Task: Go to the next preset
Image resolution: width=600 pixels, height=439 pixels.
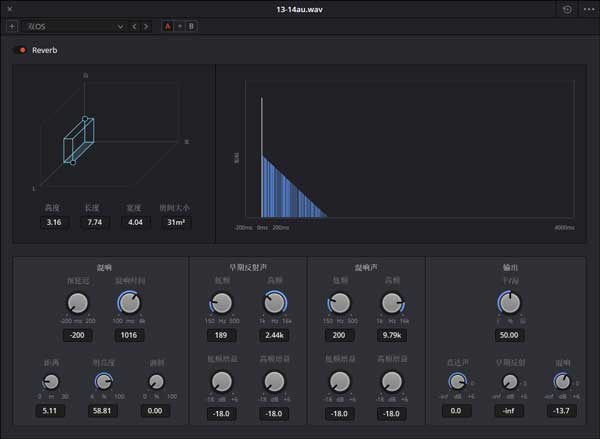Action: click(x=147, y=25)
